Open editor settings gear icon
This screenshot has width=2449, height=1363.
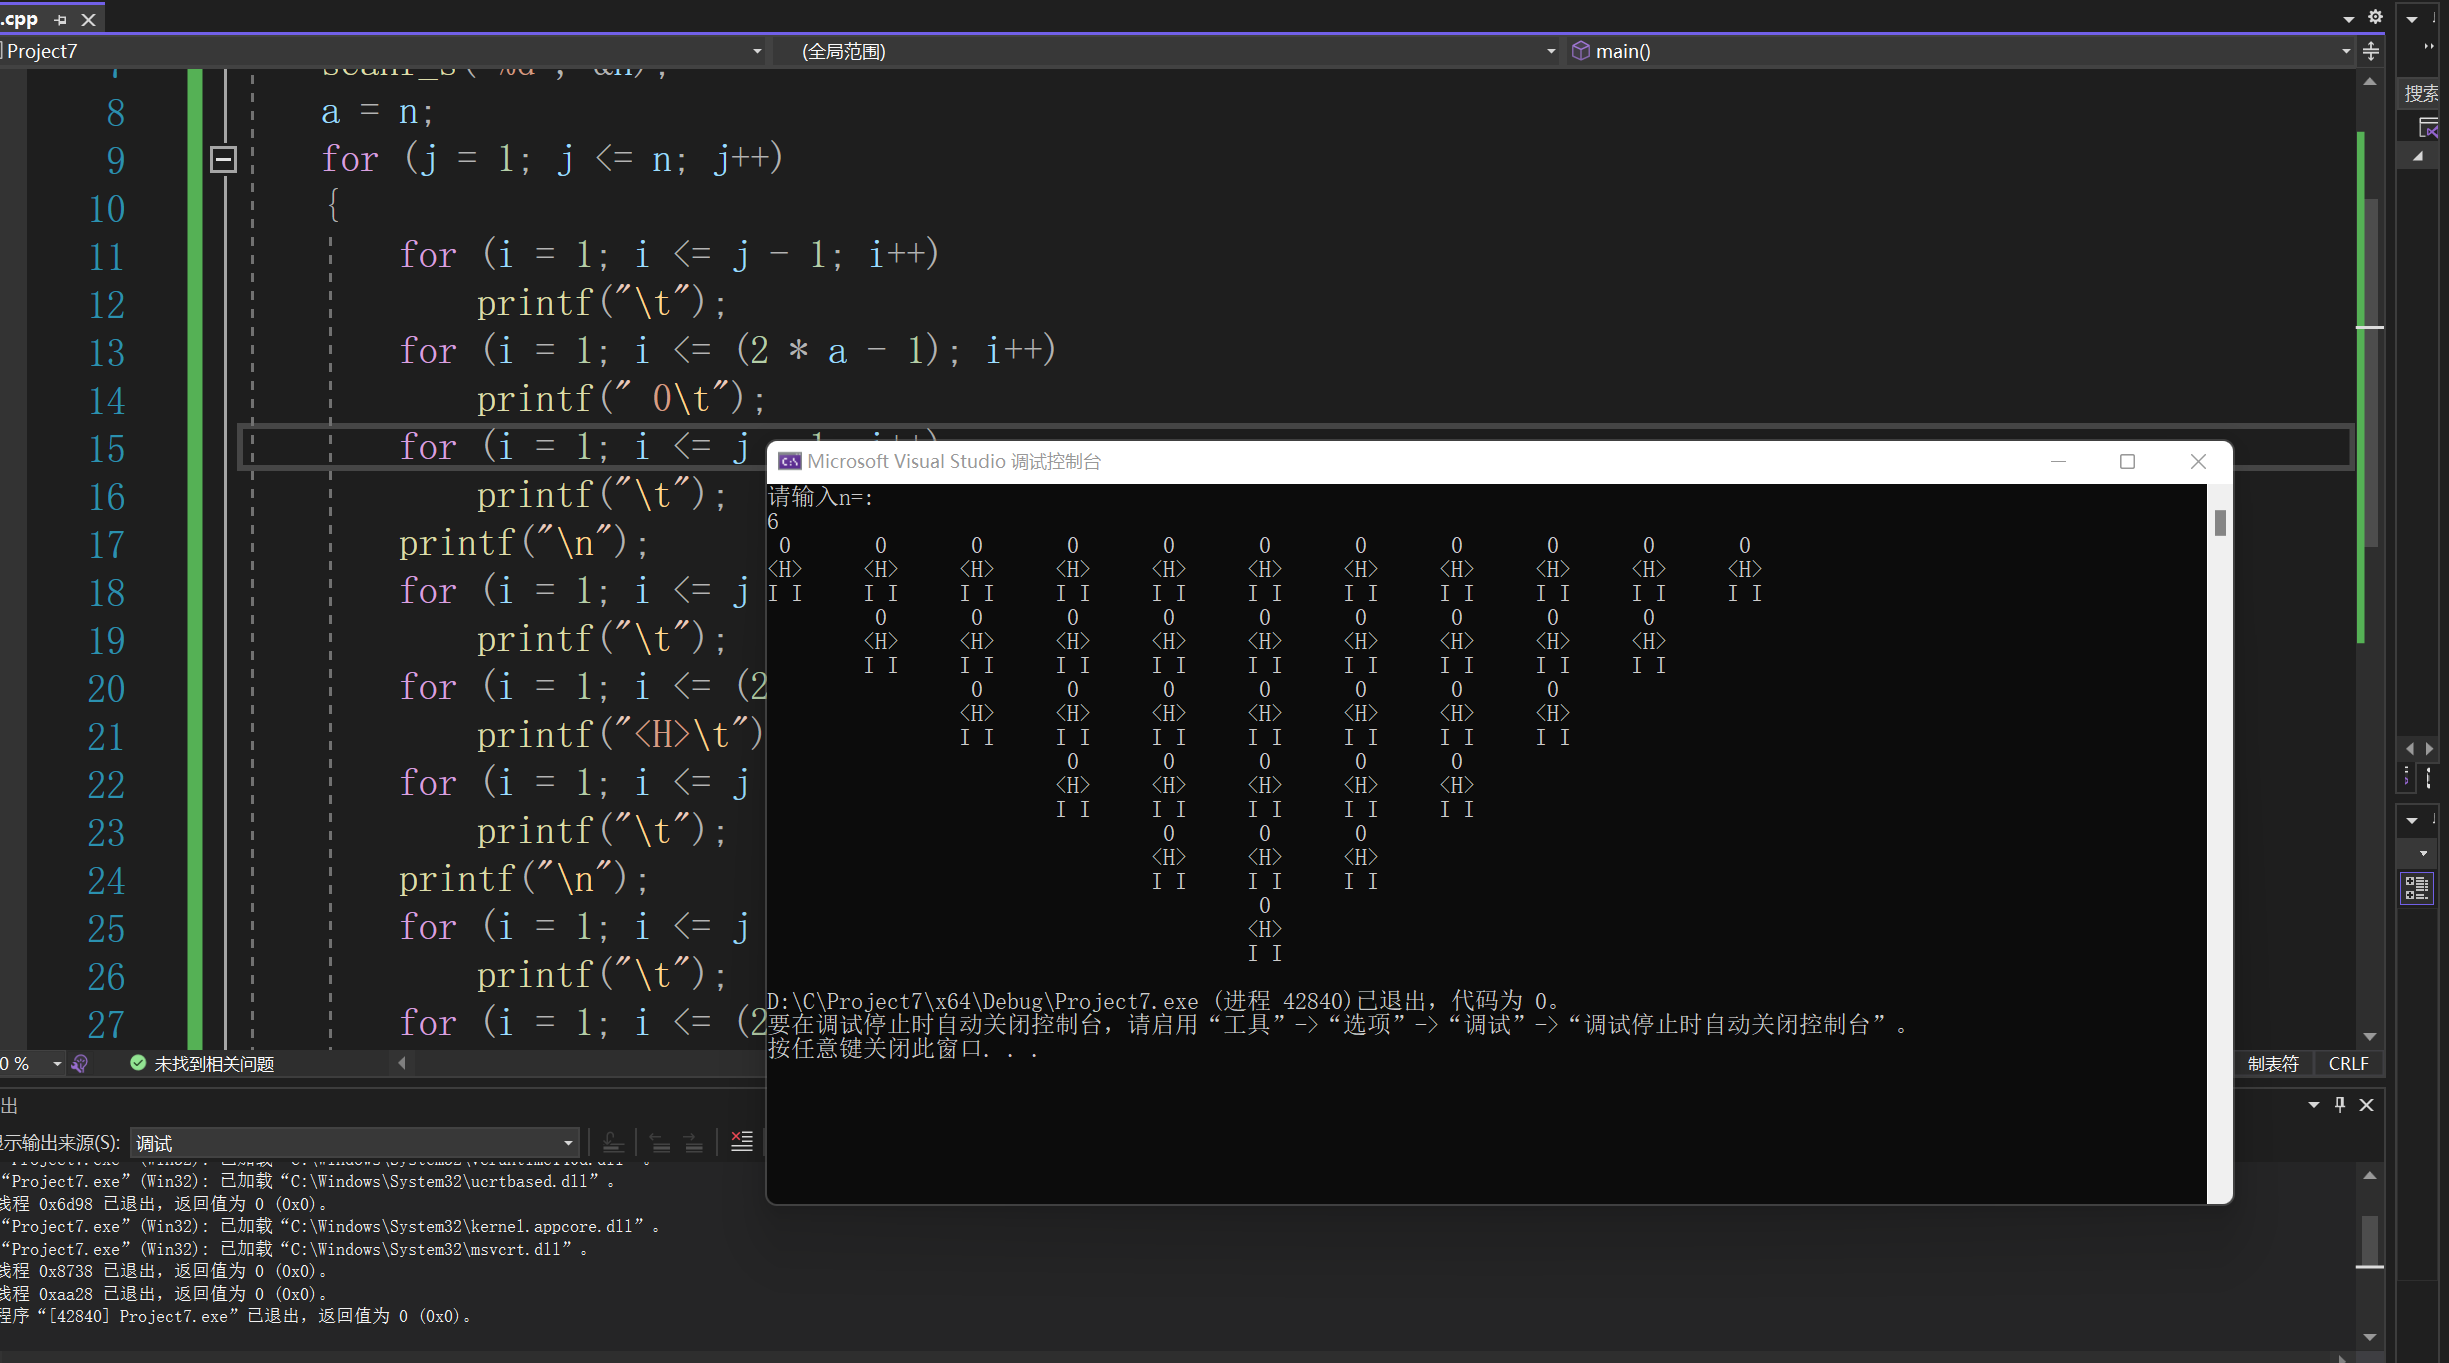tap(2375, 17)
